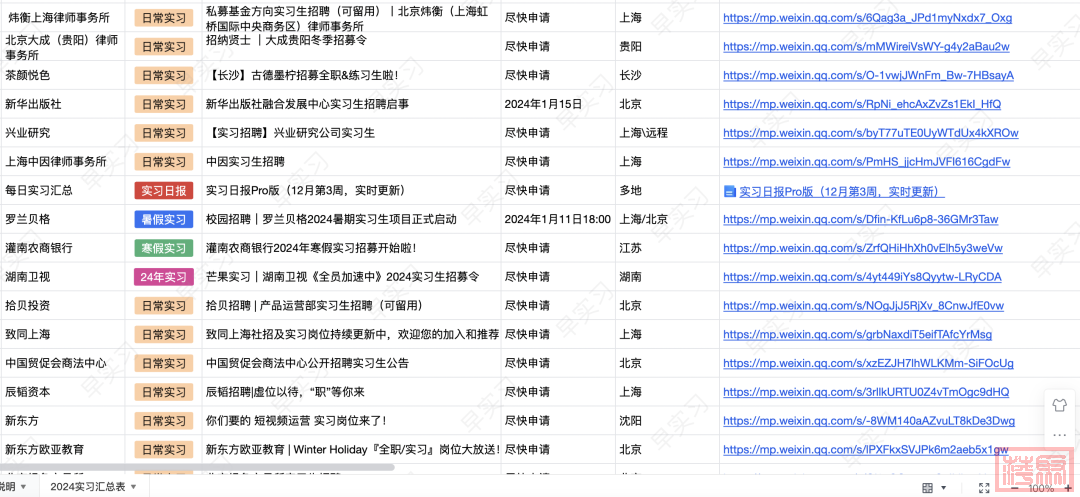Click the 日常实习 tag in 新华出版社 row
This screenshot has width=1080, height=497.
tap(163, 105)
